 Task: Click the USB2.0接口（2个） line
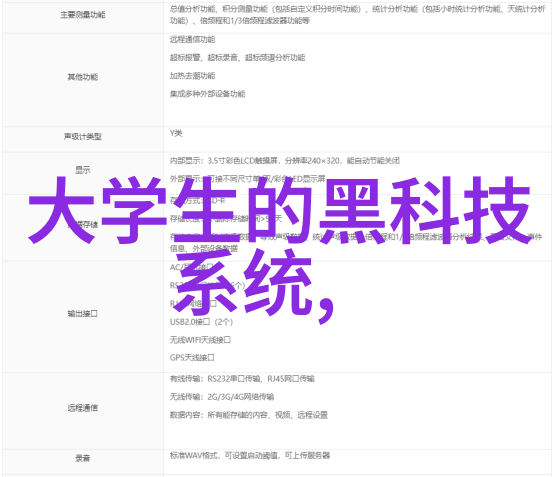201,322
